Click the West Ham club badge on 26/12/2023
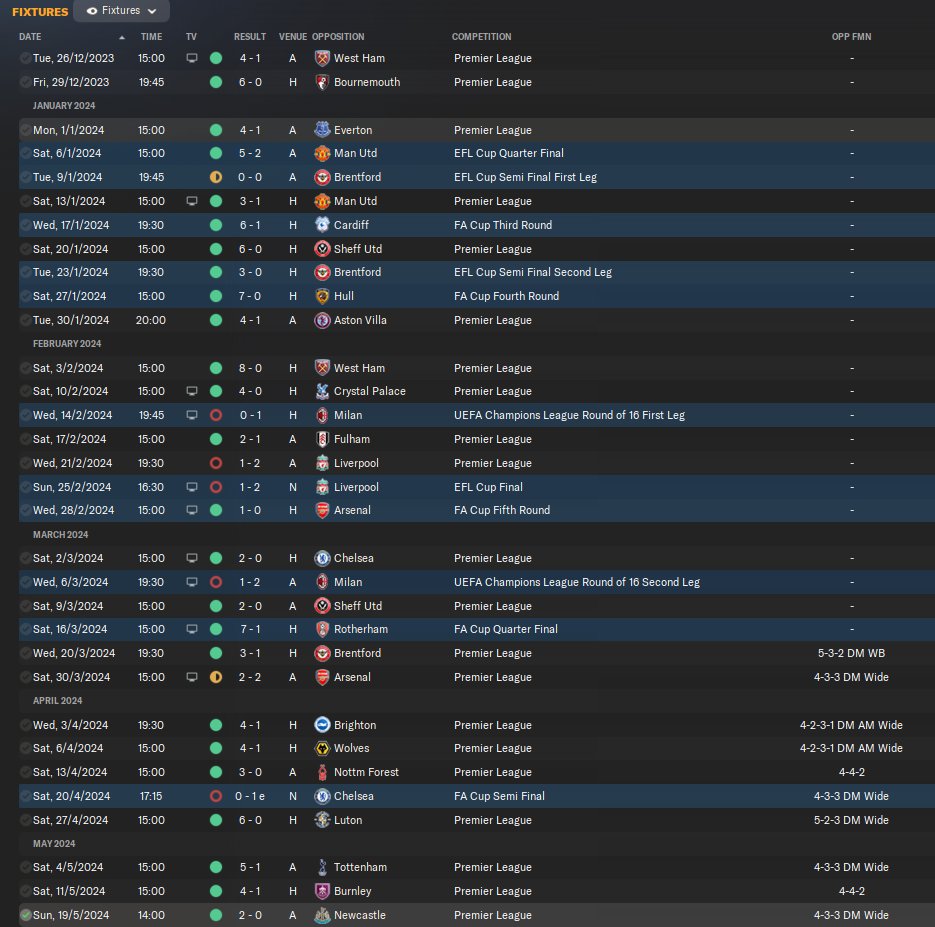Screen dimensions: 935x927 322,58
